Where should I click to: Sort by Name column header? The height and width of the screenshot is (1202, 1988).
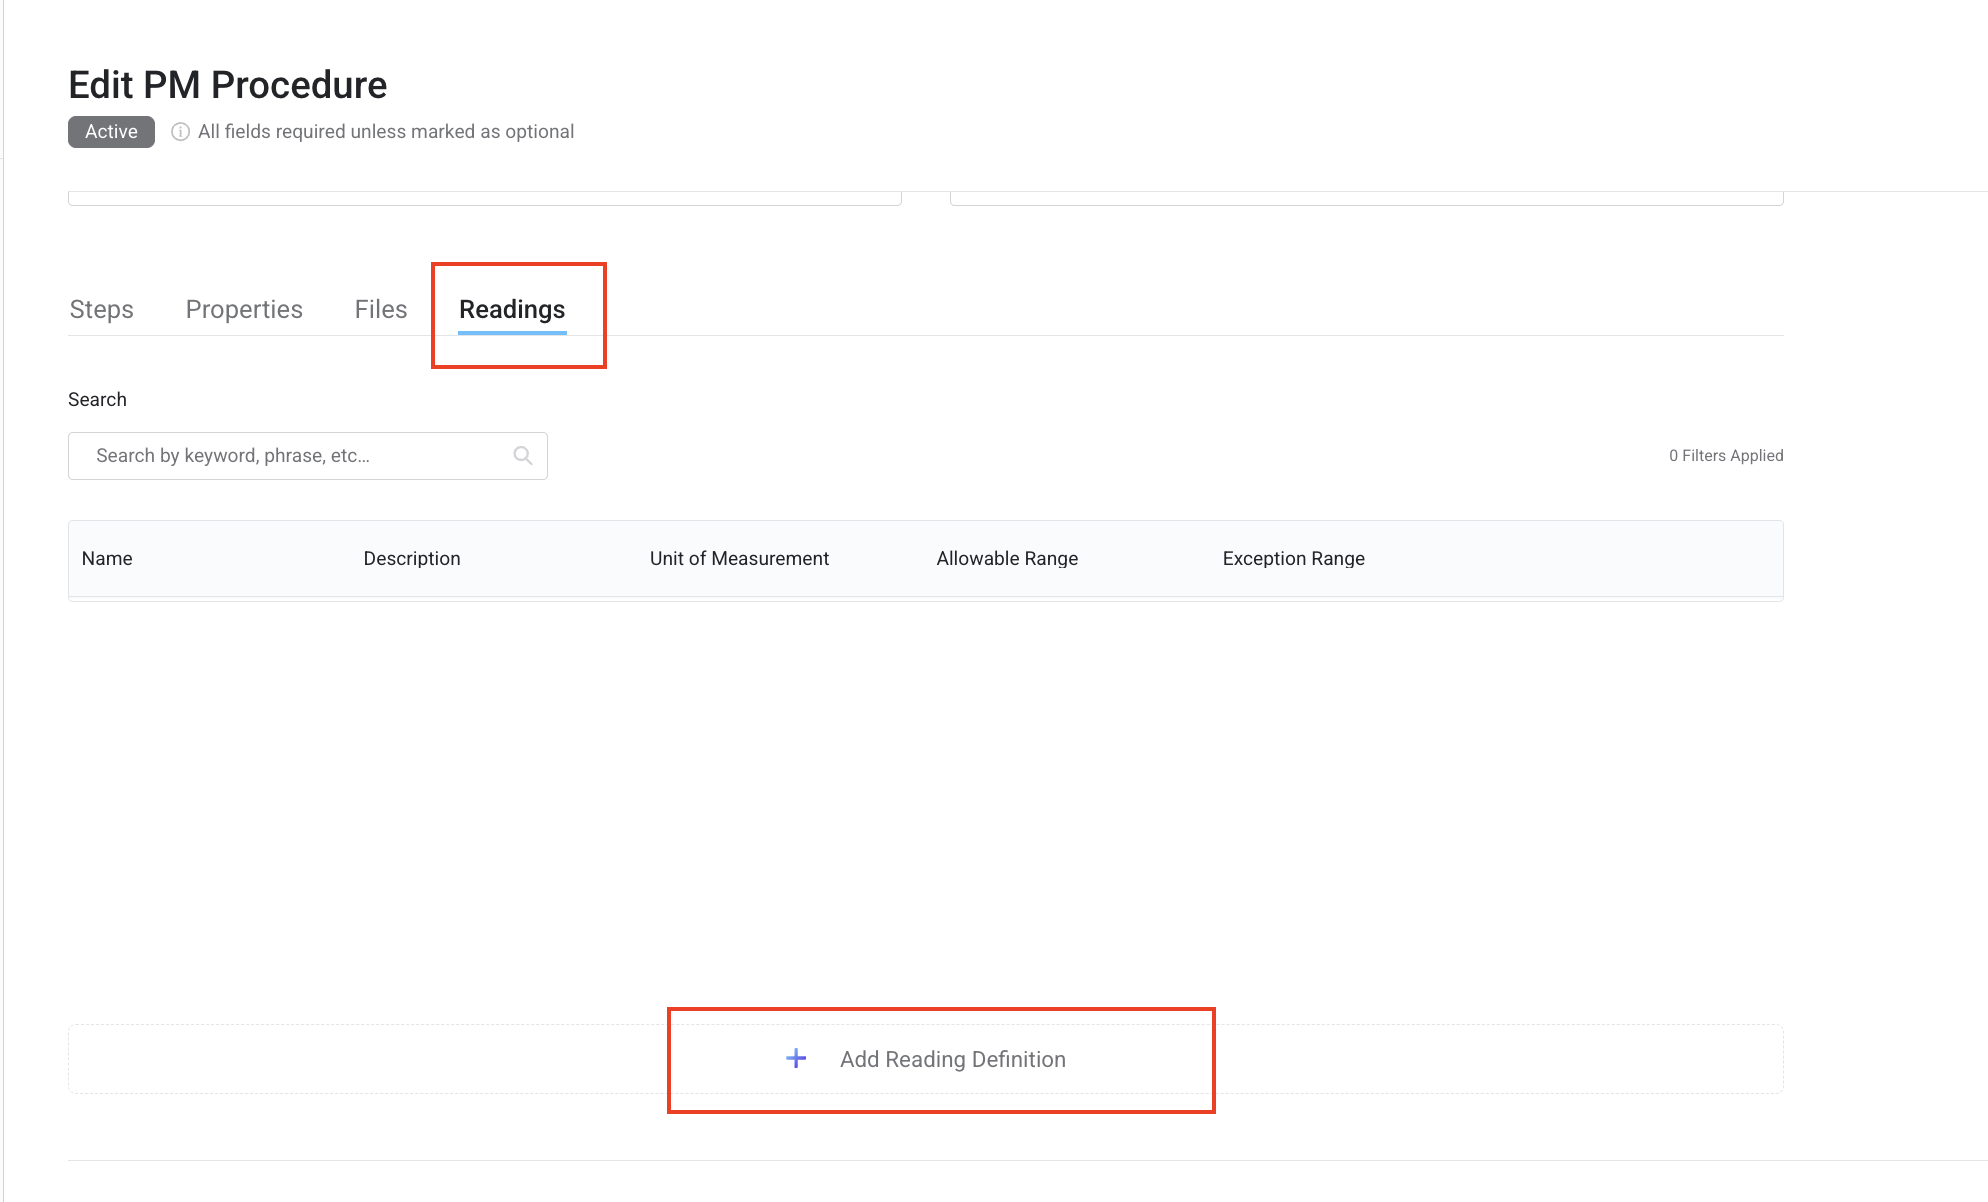click(107, 559)
